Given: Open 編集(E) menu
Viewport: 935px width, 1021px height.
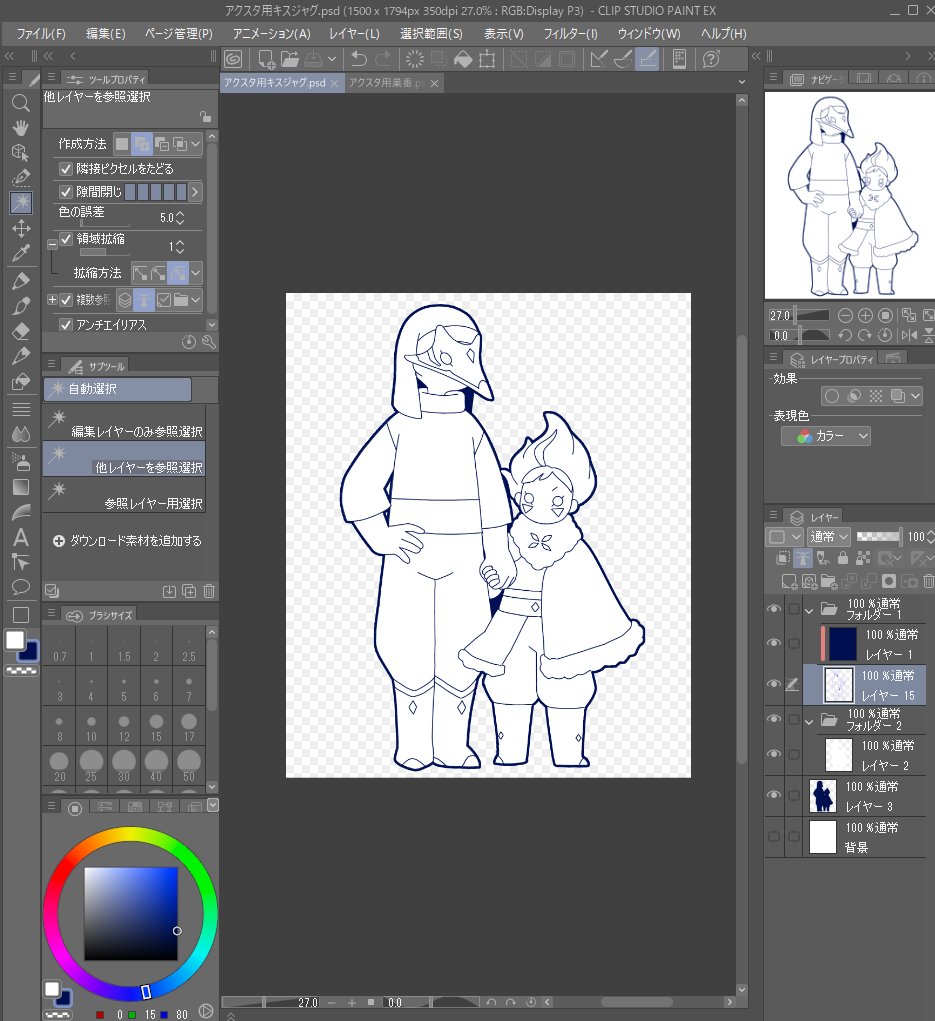Looking at the screenshot, I should (x=105, y=33).
